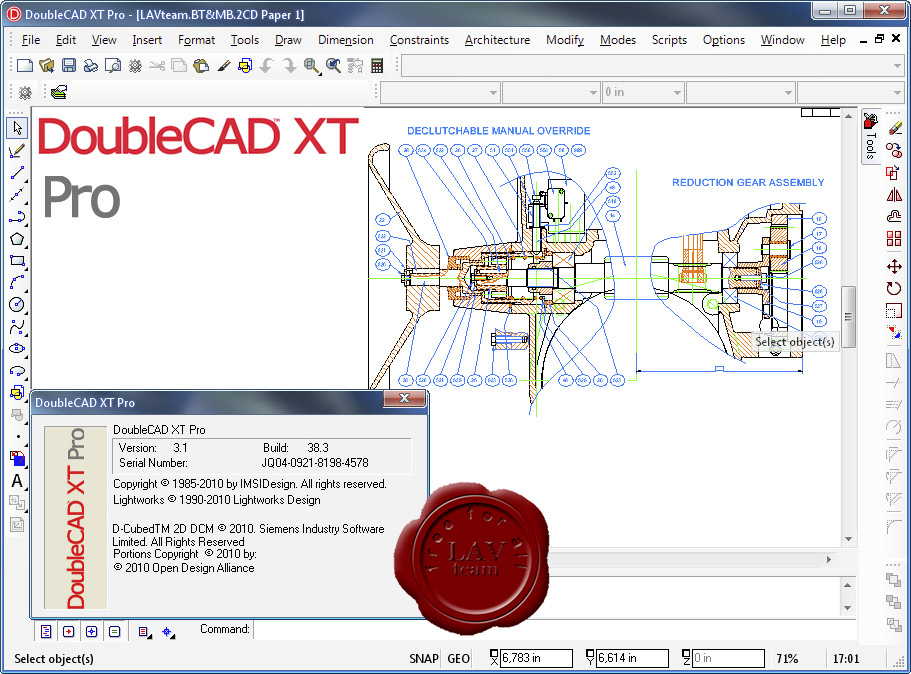Click the horizontal scrollbar right arrow

(x=829, y=560)
